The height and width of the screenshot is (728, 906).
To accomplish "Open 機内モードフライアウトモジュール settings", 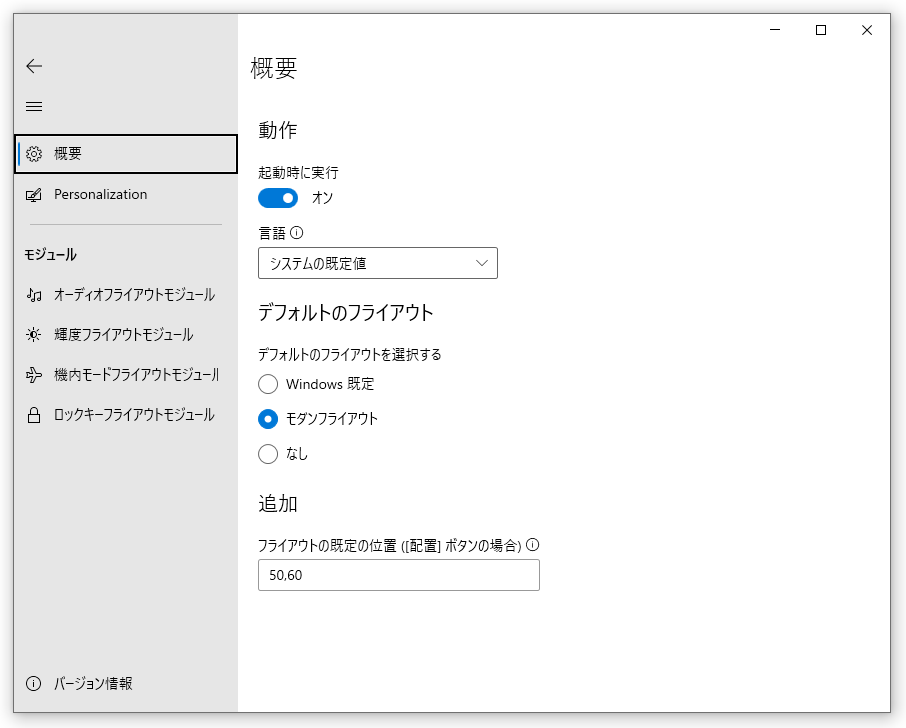I will (126, 375).
